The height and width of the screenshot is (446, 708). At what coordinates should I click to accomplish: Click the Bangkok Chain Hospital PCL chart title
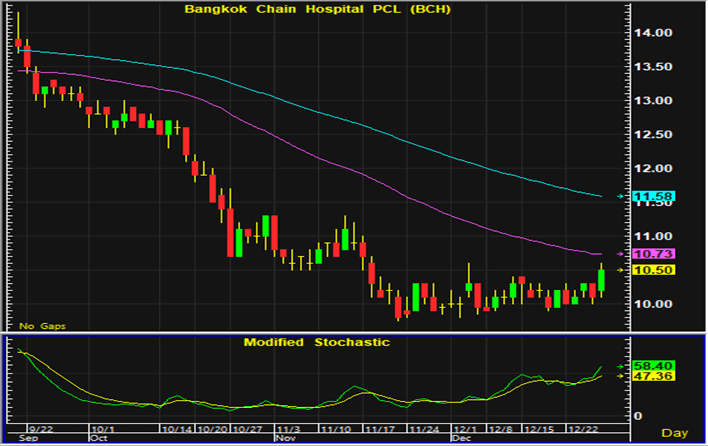(318, 10)
